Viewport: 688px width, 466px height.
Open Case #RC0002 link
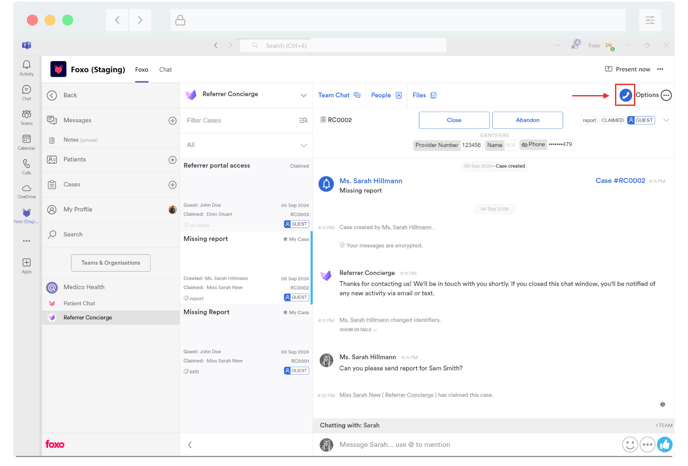tap(620, 180)
